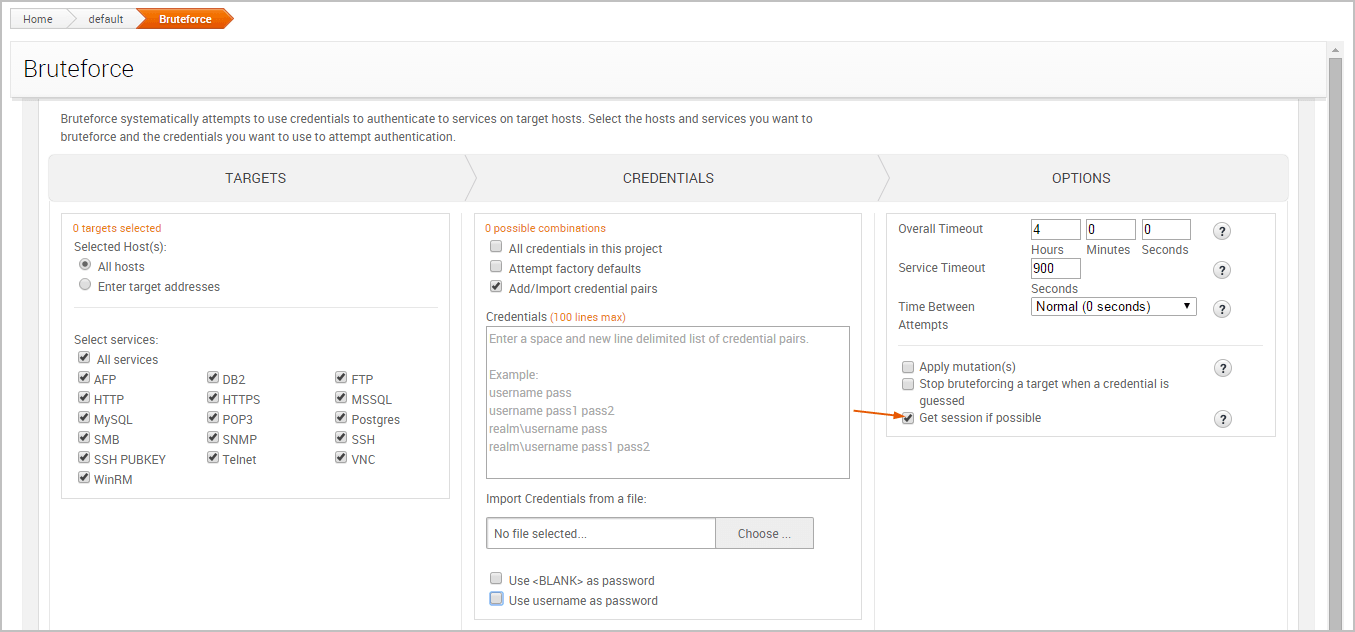The height and width of the screenshot is (632, 1355).
Task: Open help for Time Between Attempts
Action: pos(1222,309)
